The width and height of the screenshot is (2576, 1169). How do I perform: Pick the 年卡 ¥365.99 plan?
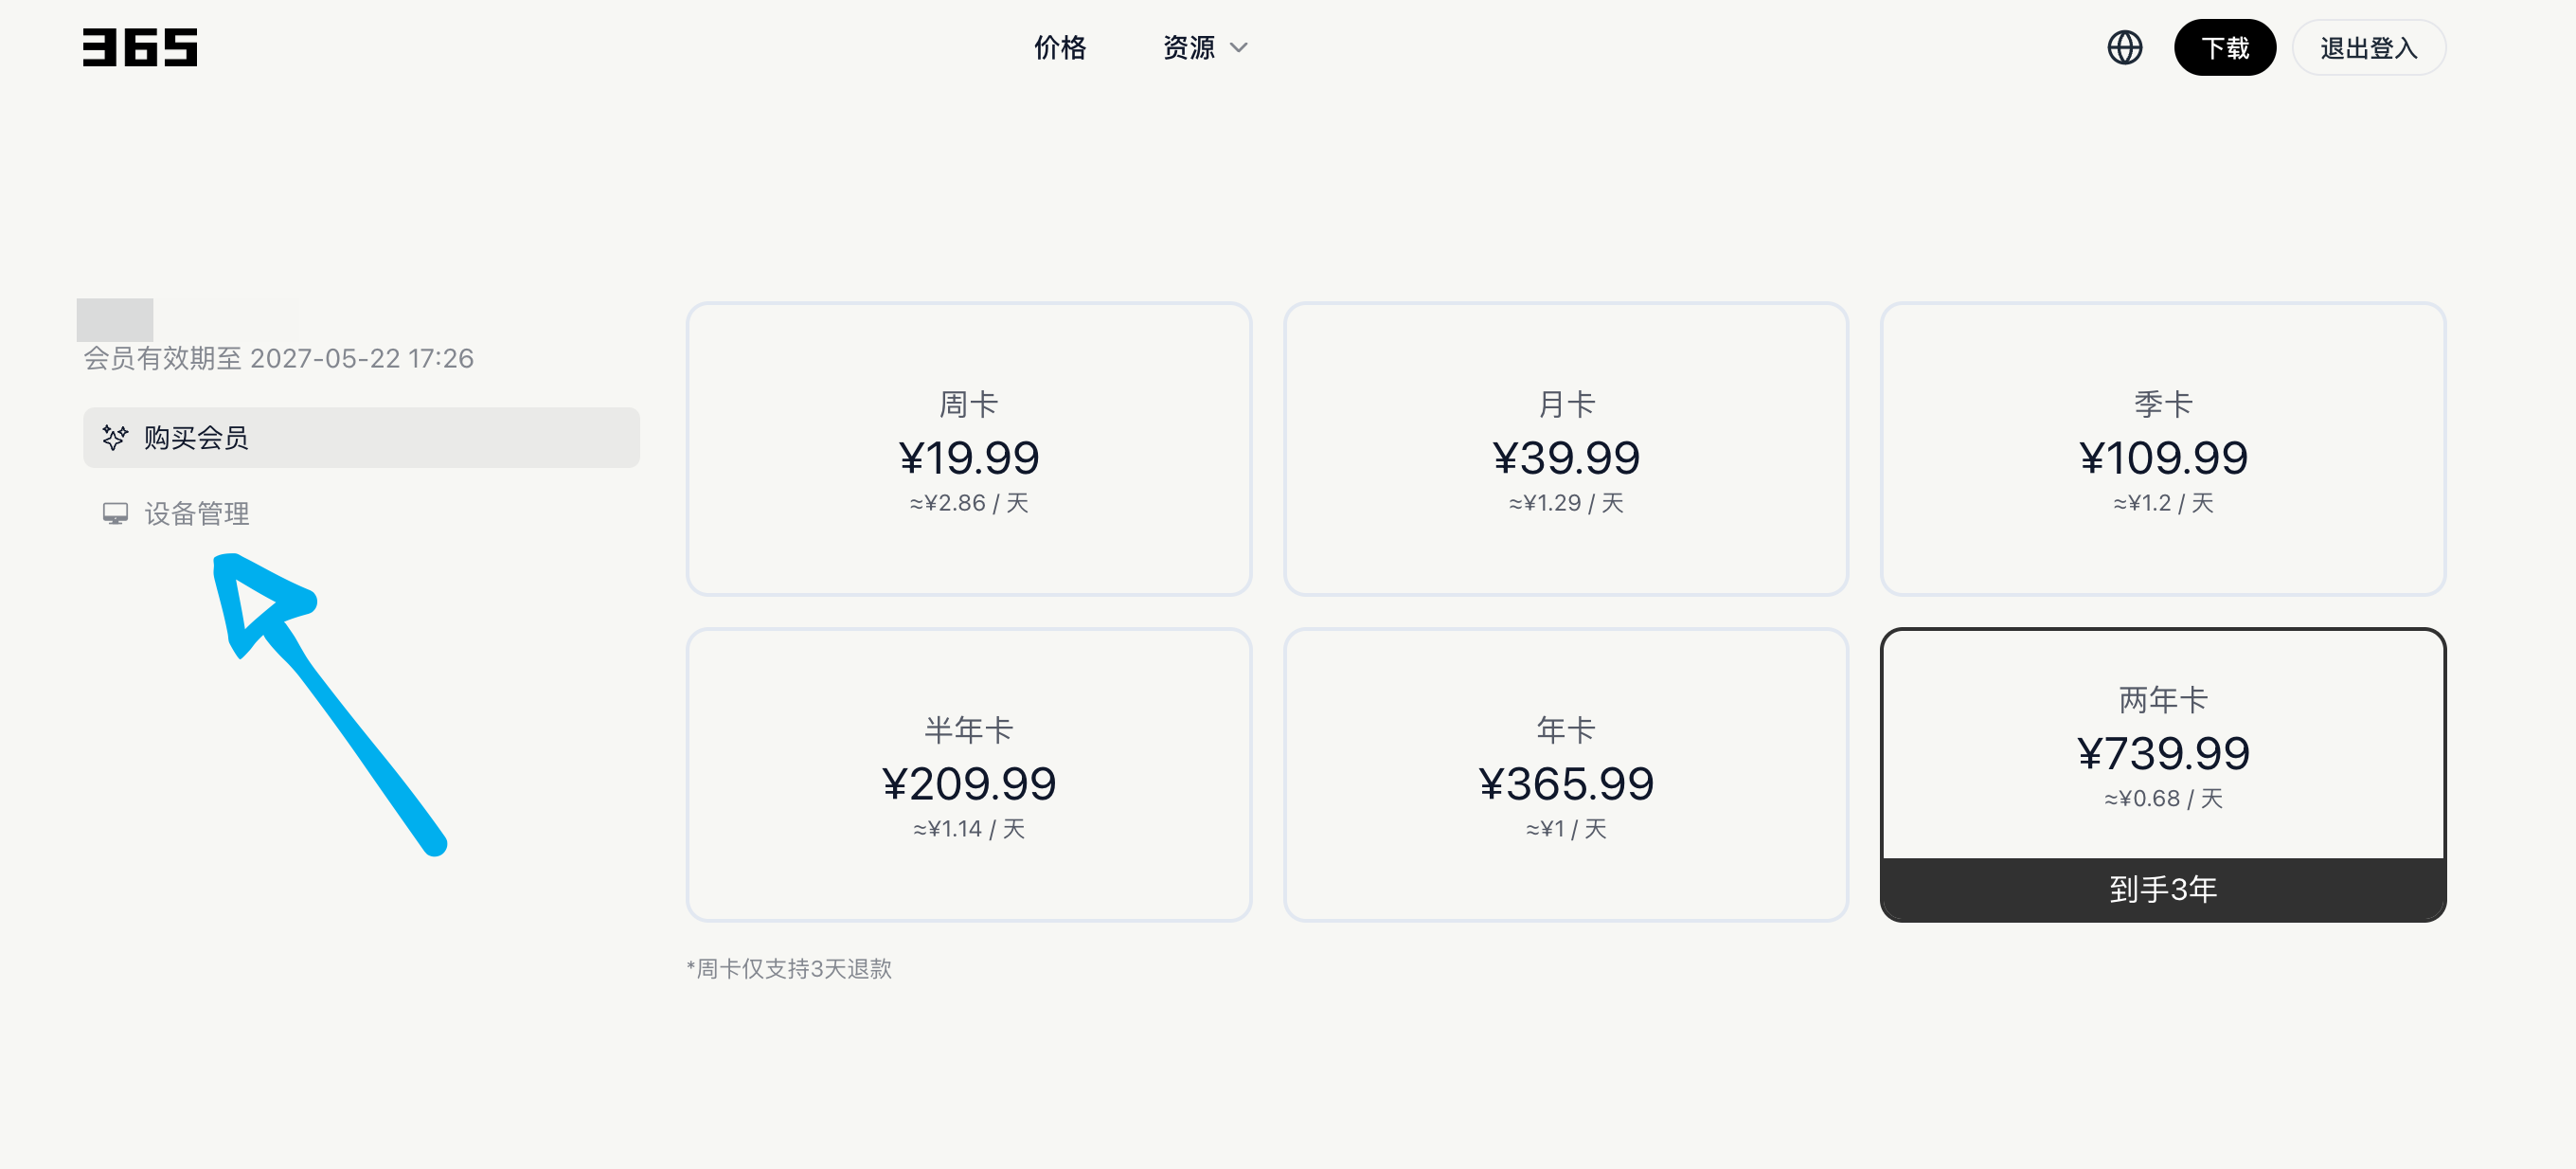point(1565,774)
